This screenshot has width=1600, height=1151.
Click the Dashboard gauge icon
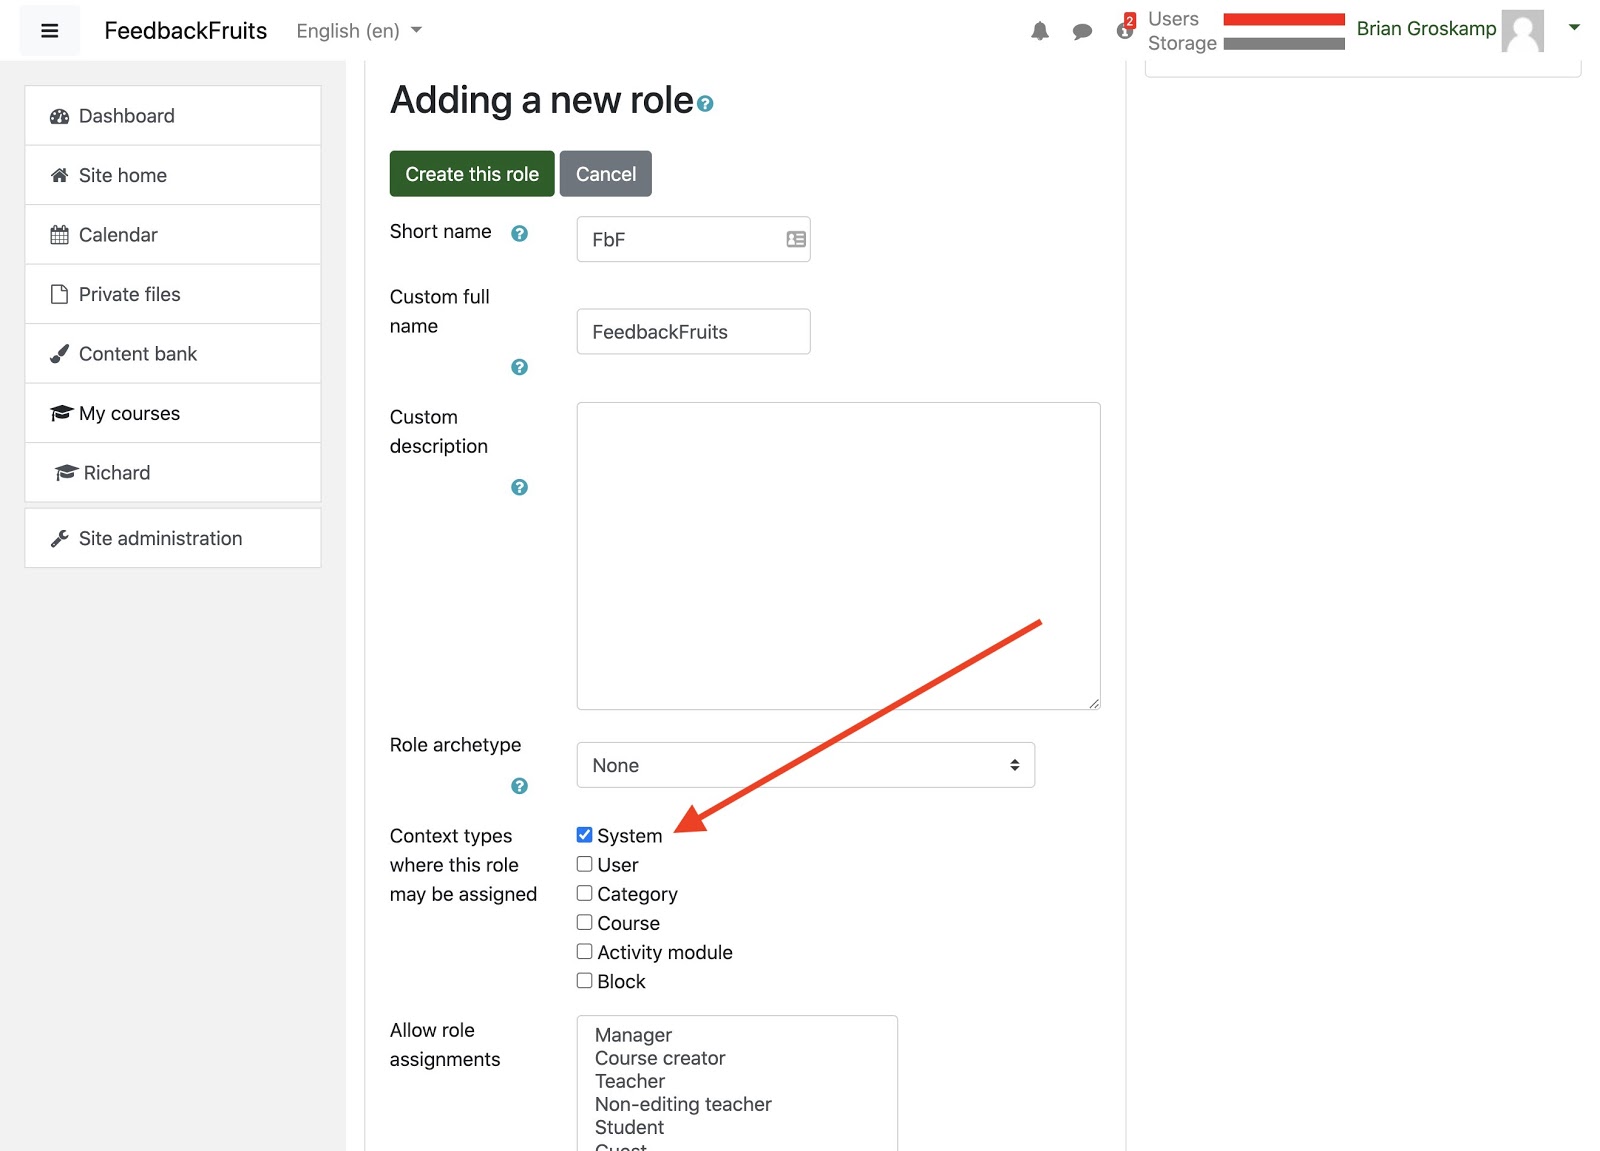(60, 116)
